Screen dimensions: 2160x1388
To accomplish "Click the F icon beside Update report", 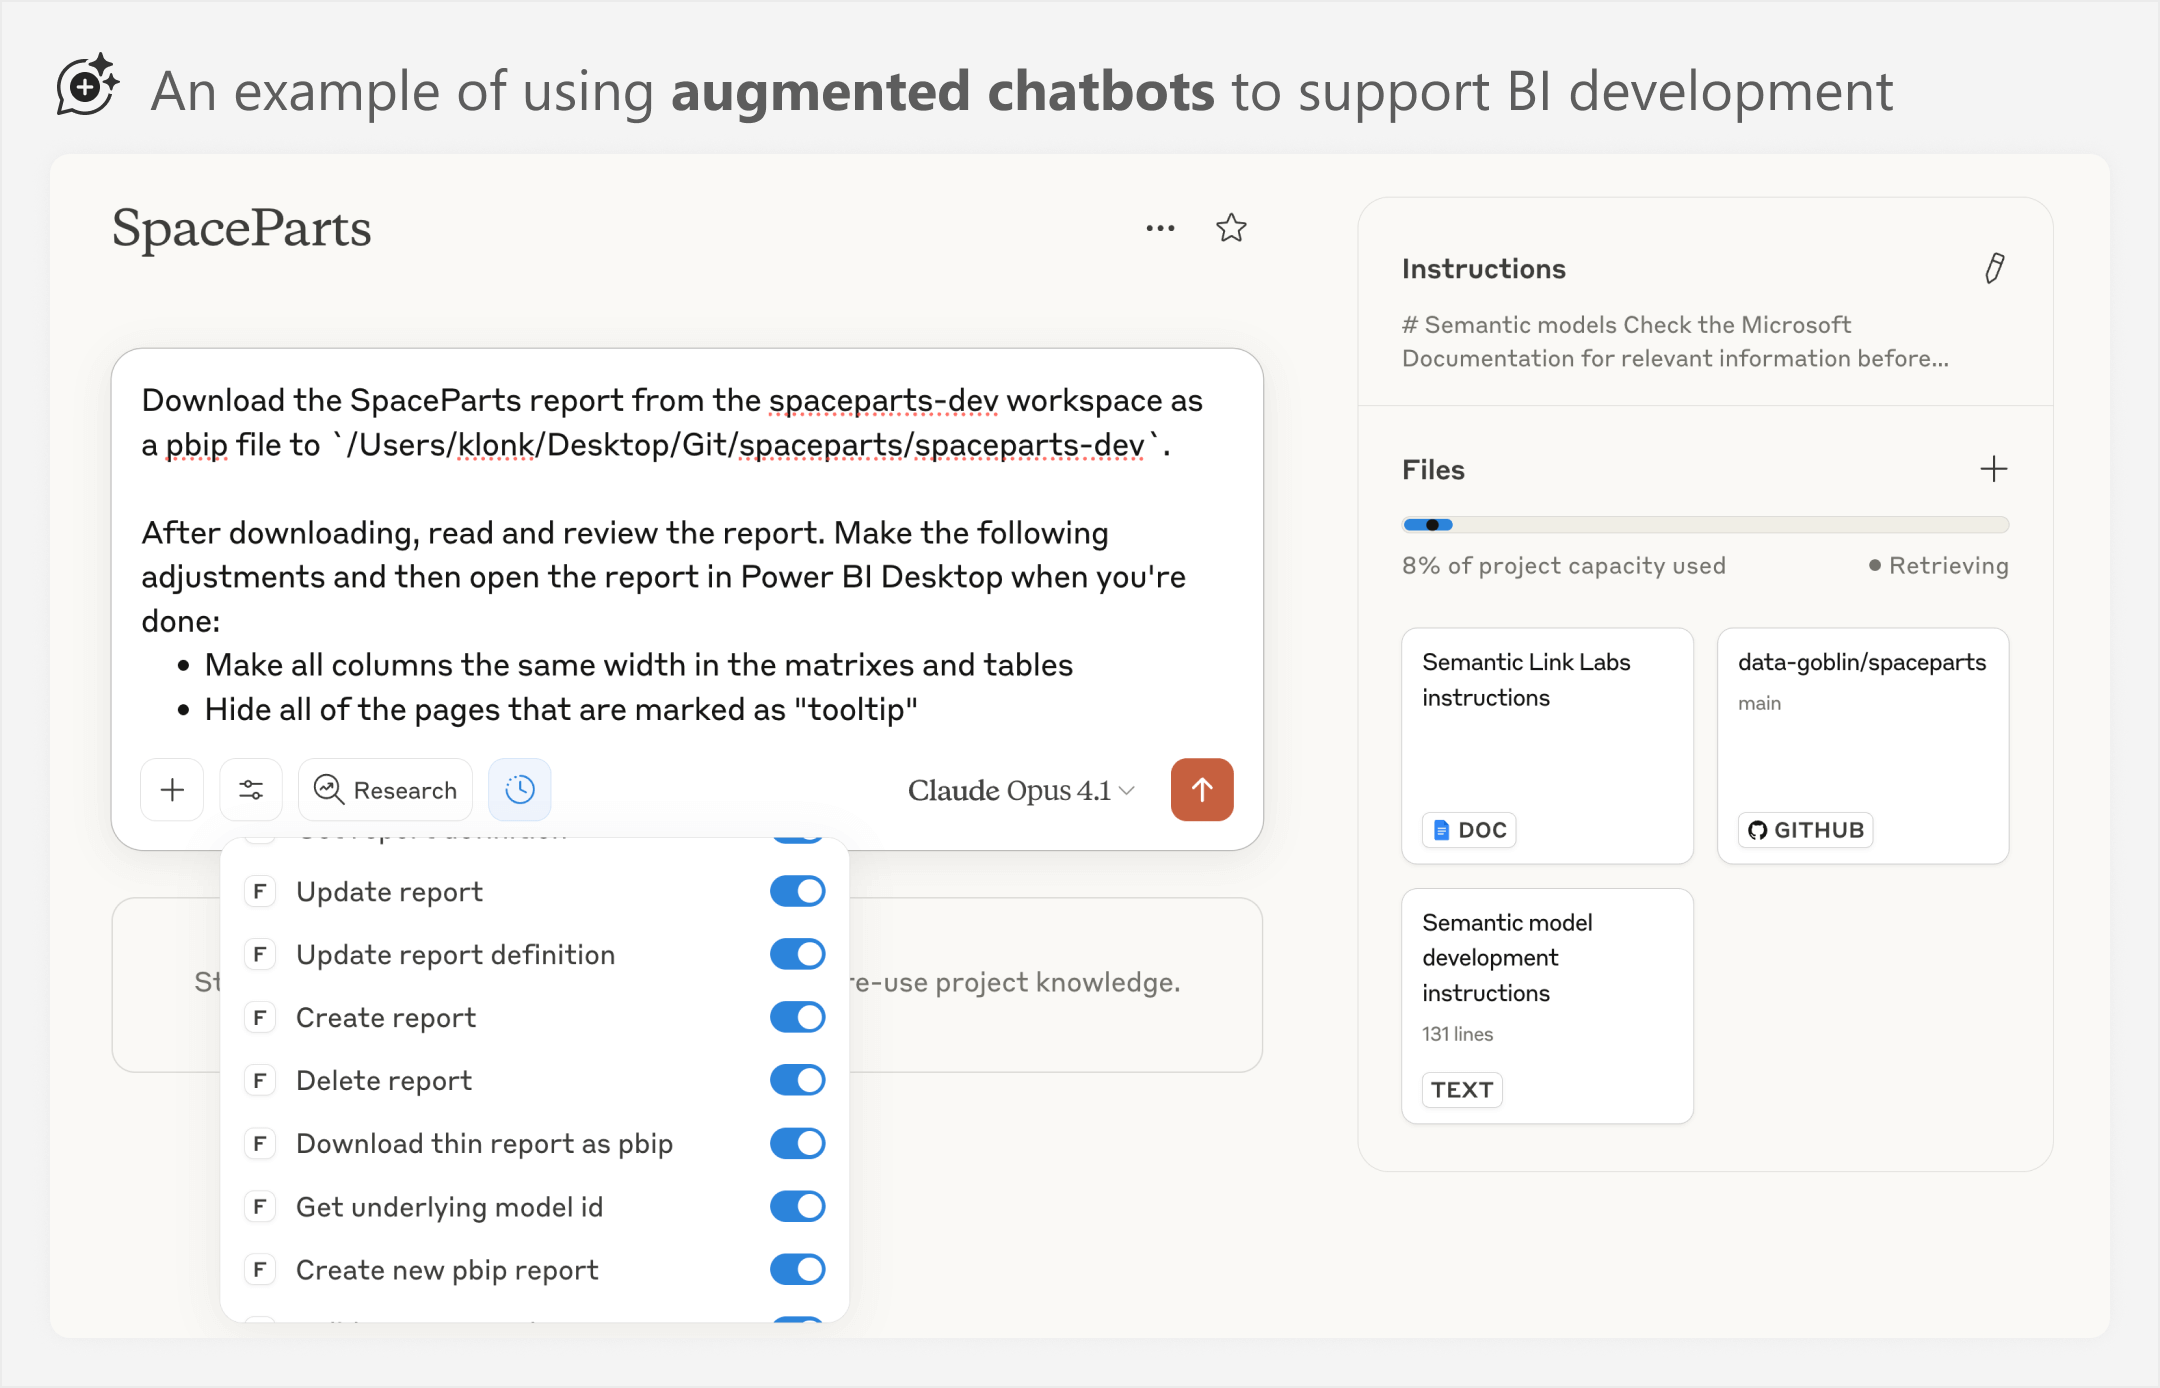I will tap(260, 891).
